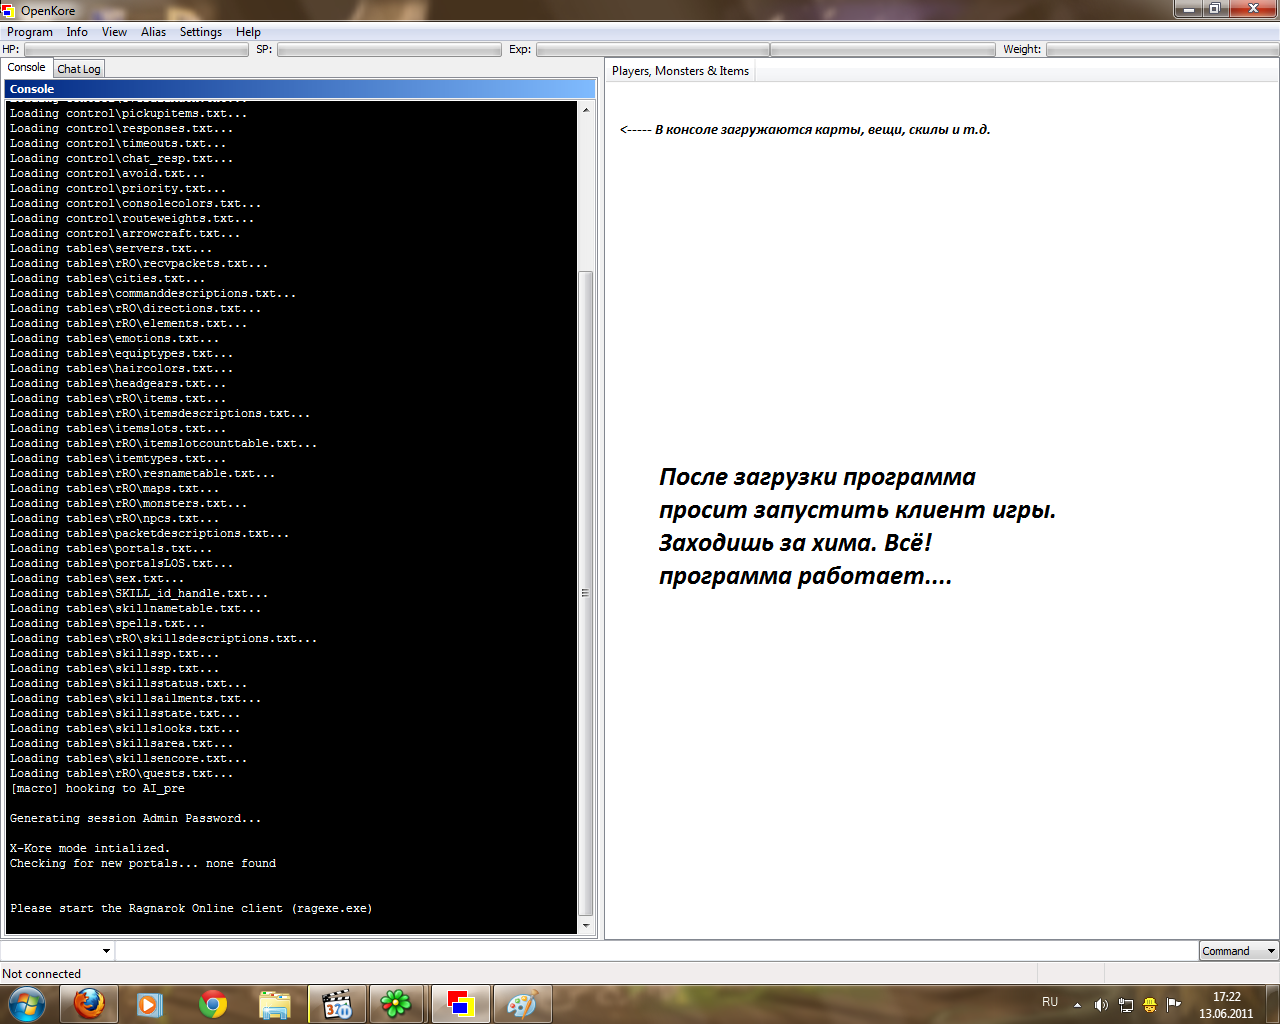The width and height of the screenshot is (1280, 1024).
Task: Click the volume speaker tray icon
Action: (x=1101, y=1005)
